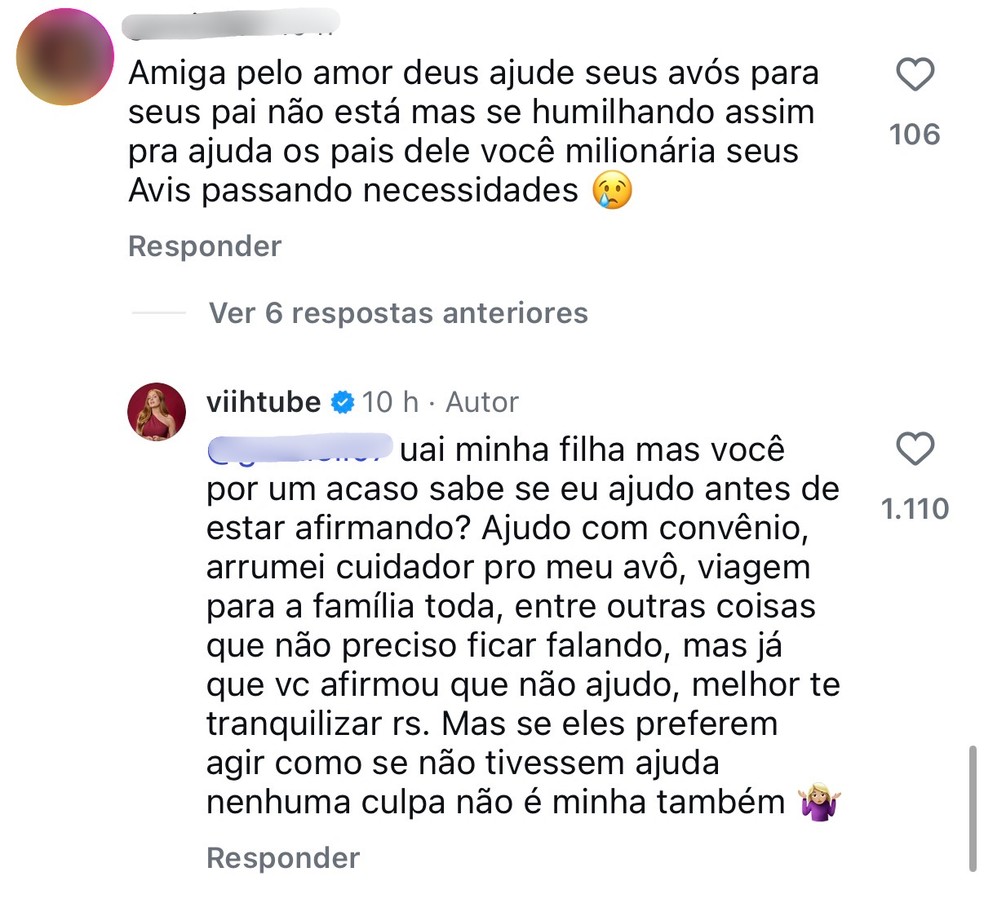Viewport: 984px width, 903px height.
Task: Click 'Responder' under viihtube's reply
Action: (283, 857)
